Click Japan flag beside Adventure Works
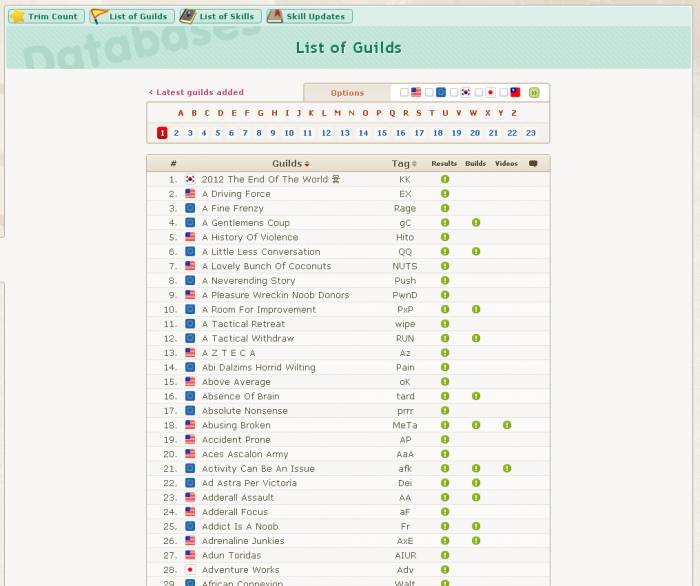Screen dimensions: 700x586 coord(190,570)
